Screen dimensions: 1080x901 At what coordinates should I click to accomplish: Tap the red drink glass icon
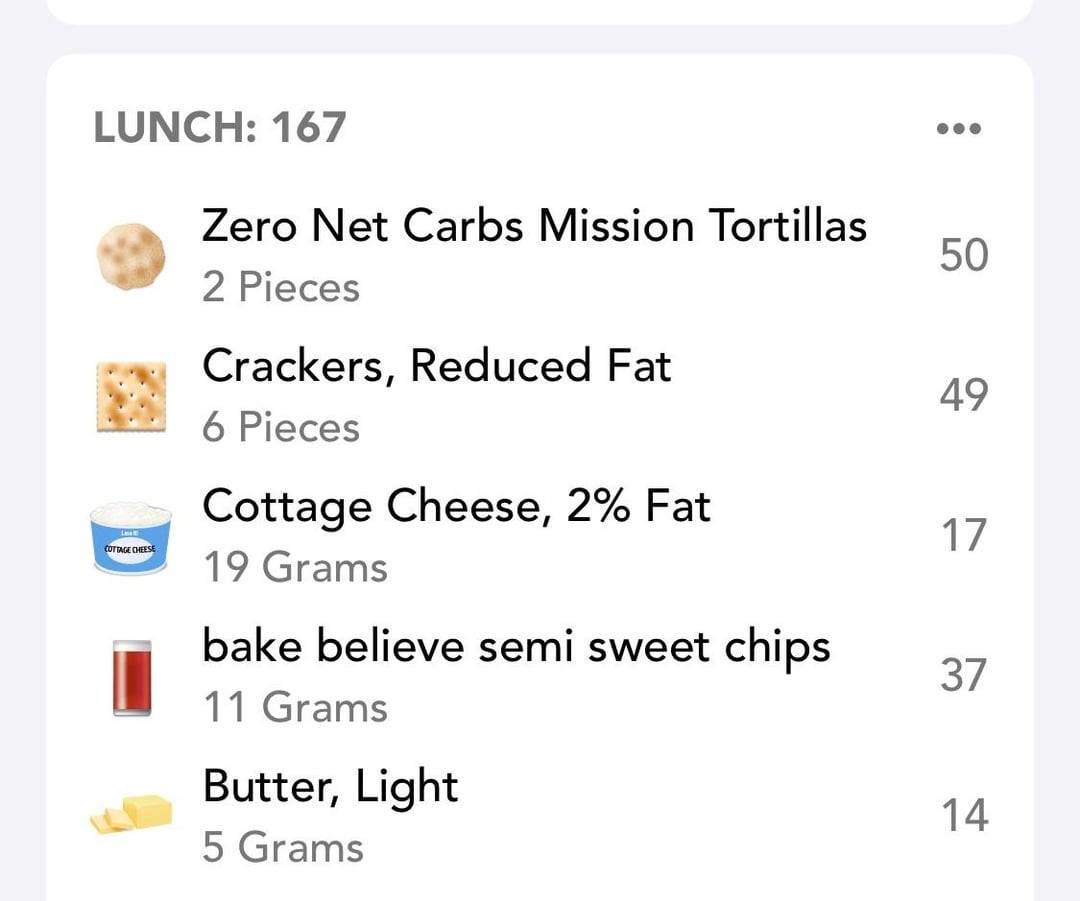point(132,679)
